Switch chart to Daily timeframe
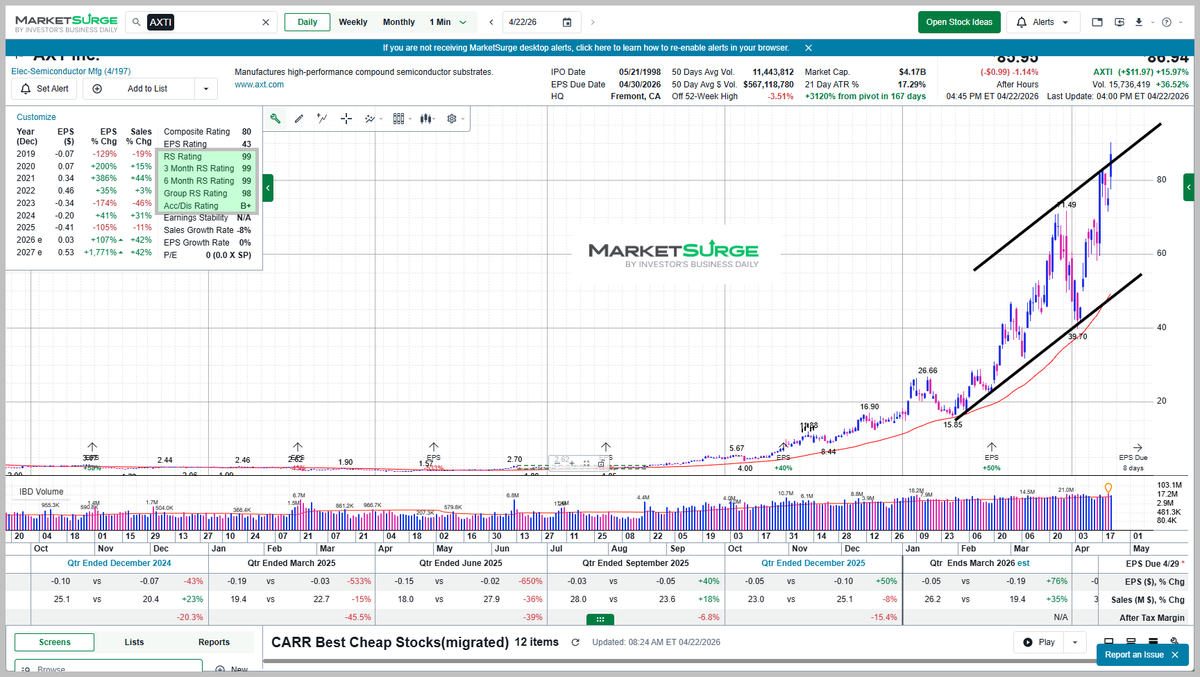Screen dimensions: 1200x677 point(307,22)
